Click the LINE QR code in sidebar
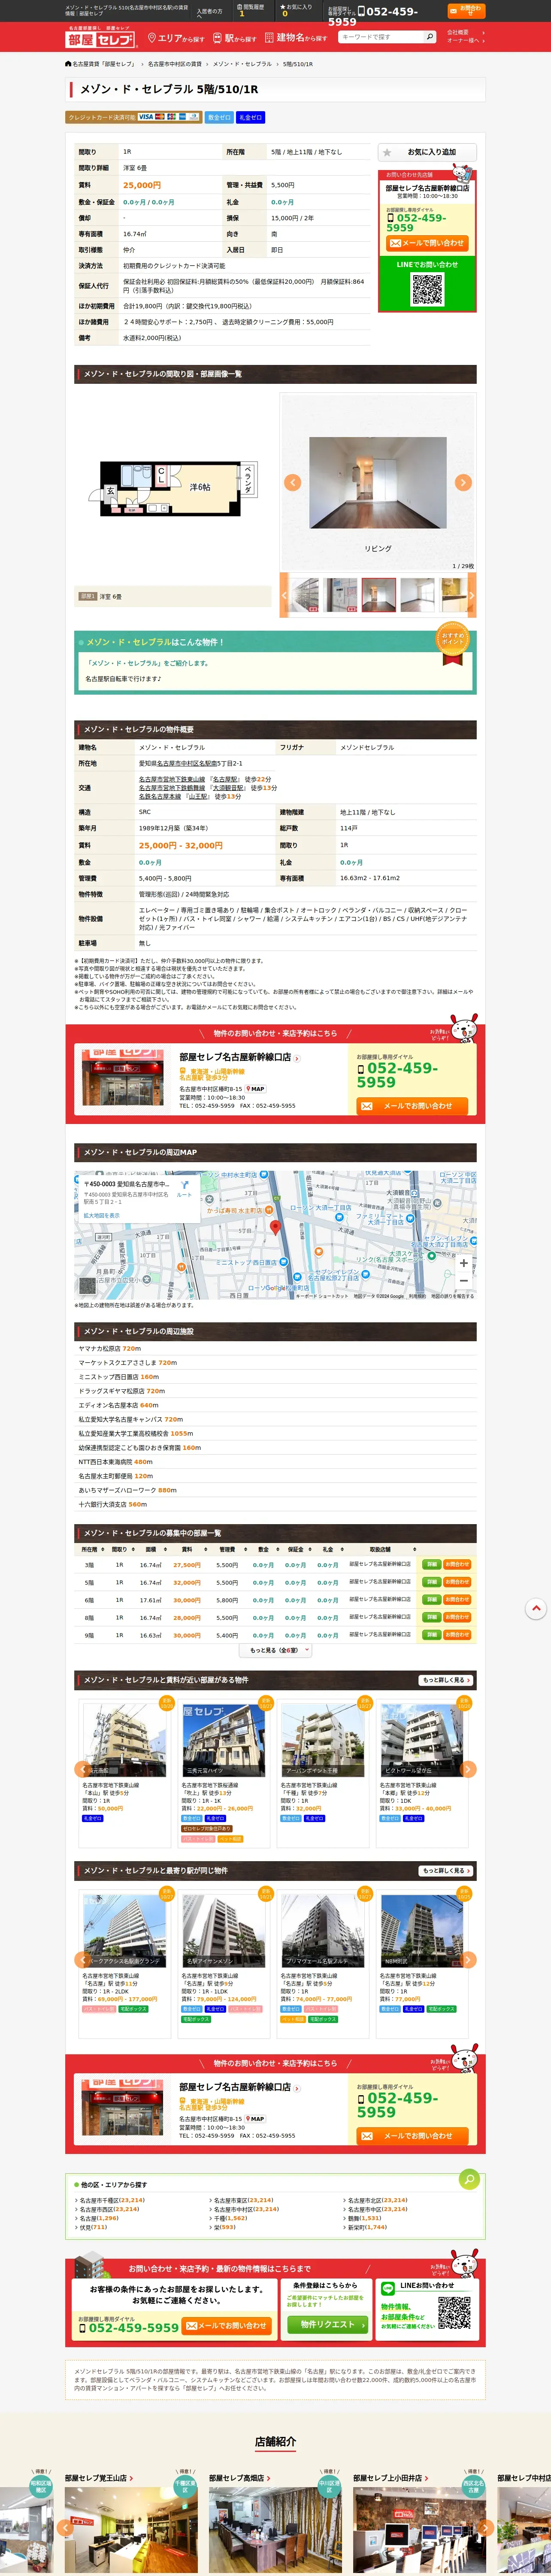 [427, 289]
